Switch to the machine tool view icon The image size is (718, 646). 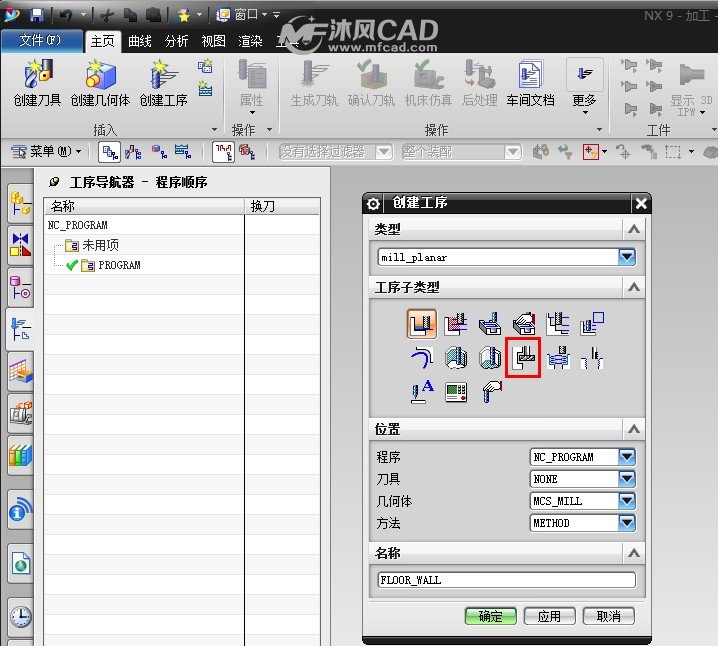133,152
